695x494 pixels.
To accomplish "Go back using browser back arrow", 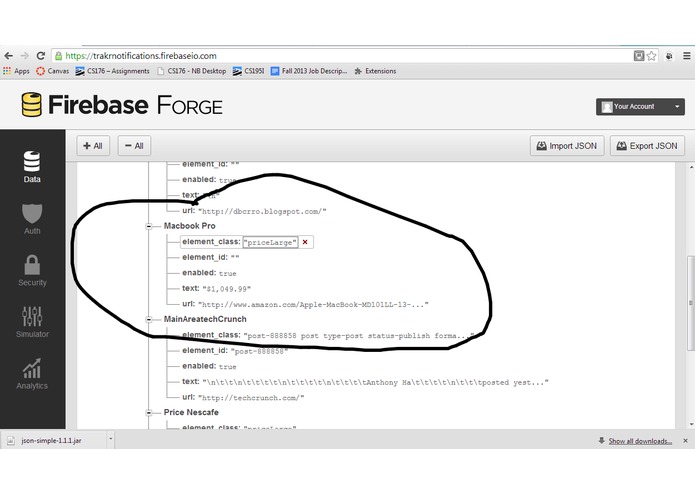I will (8, 56).
